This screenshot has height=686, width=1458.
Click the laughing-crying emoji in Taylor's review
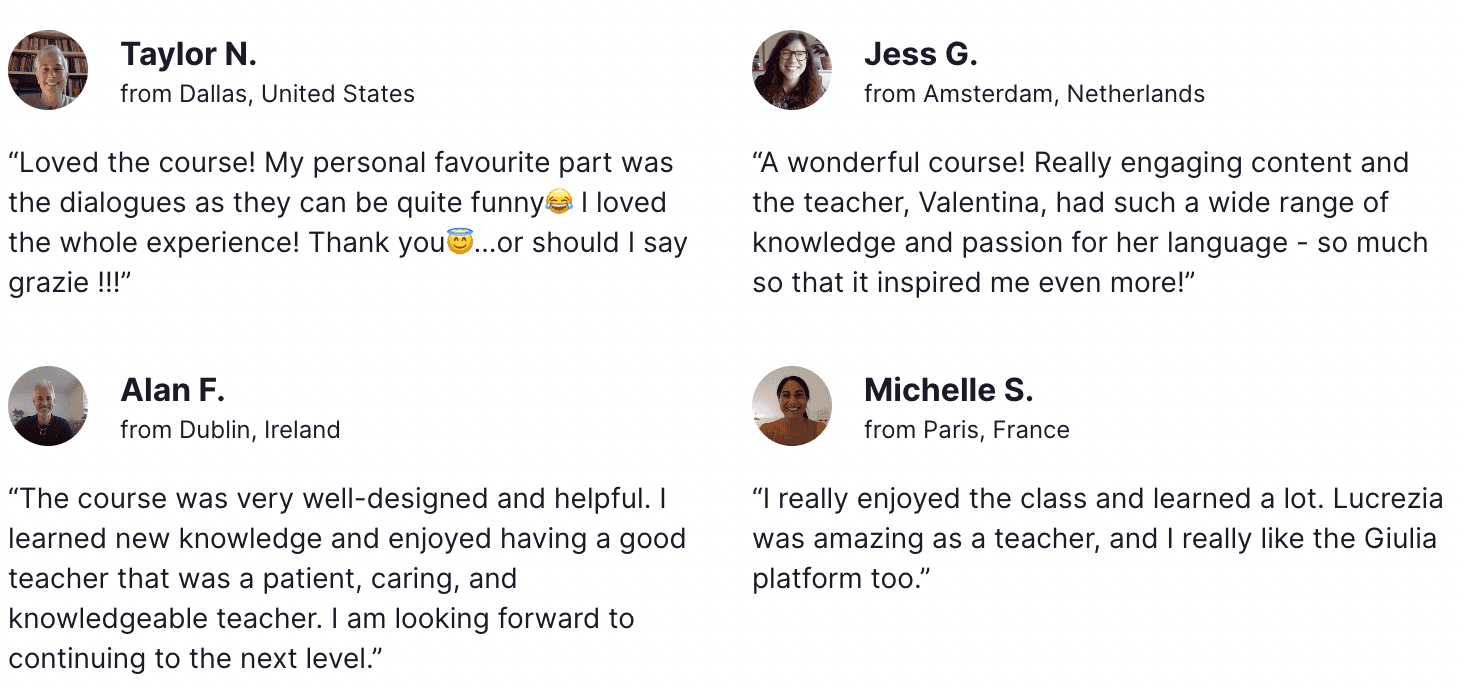point(560,203)
